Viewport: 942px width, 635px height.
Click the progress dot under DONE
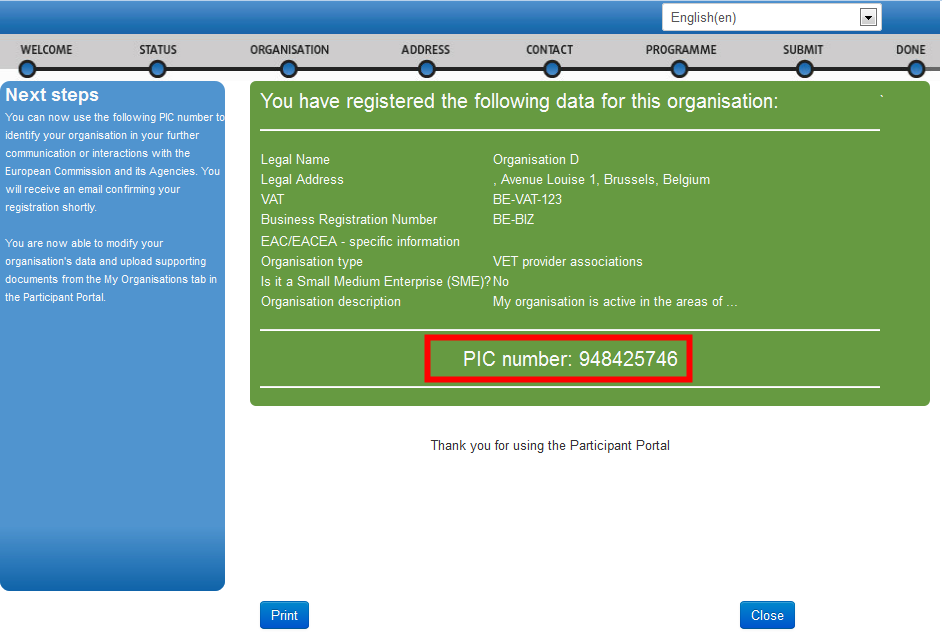pos(916,70)
